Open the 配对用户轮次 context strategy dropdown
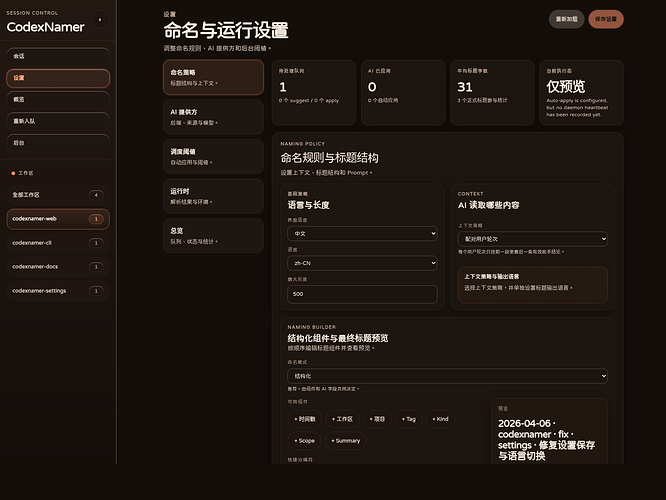This screenshot has width=666, height=500. pos(533,239)
